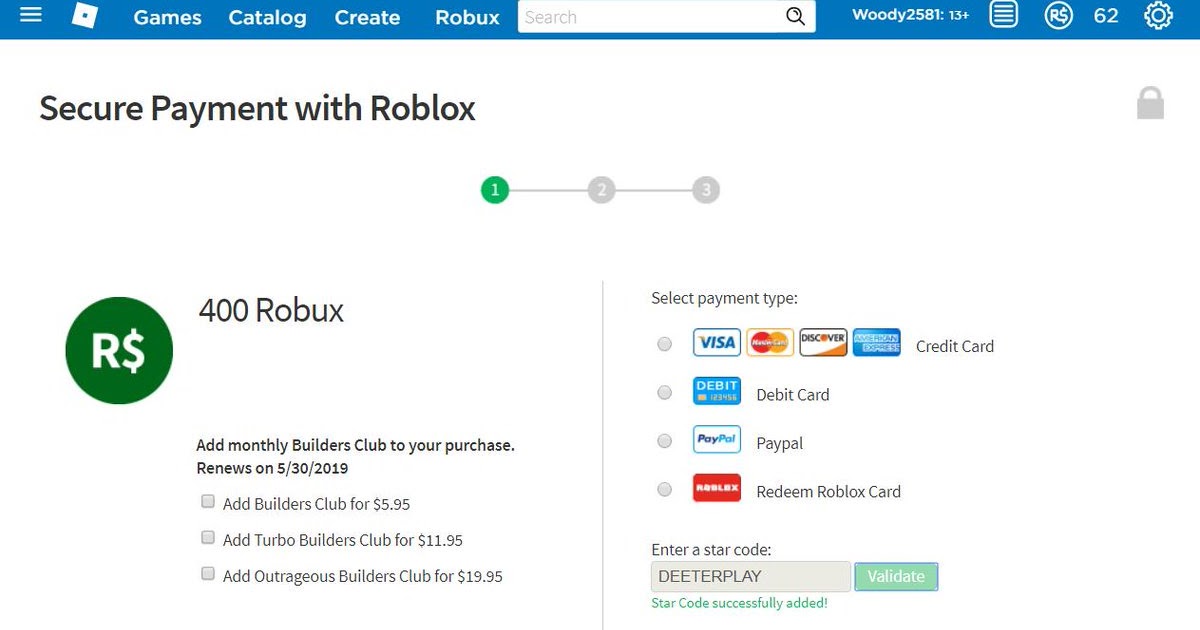Viewport: 1200px width, 630px height.
Task: Click the Debit card logo
Action: 717,391
